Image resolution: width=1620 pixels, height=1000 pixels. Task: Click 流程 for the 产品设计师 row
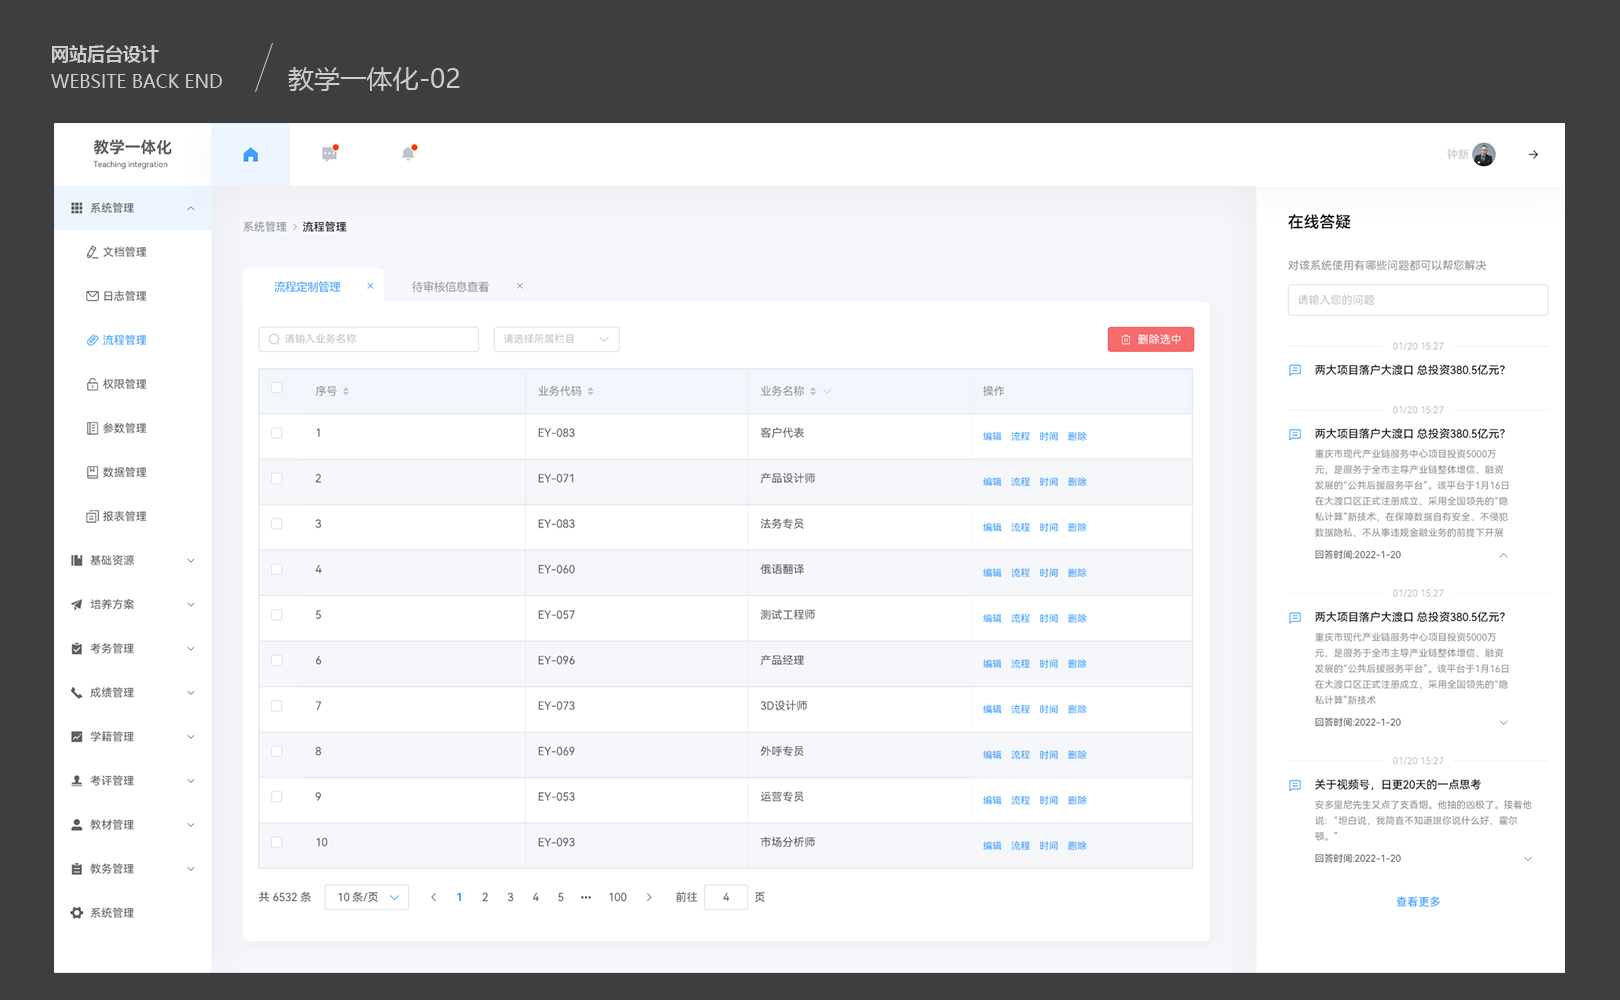1020,482
